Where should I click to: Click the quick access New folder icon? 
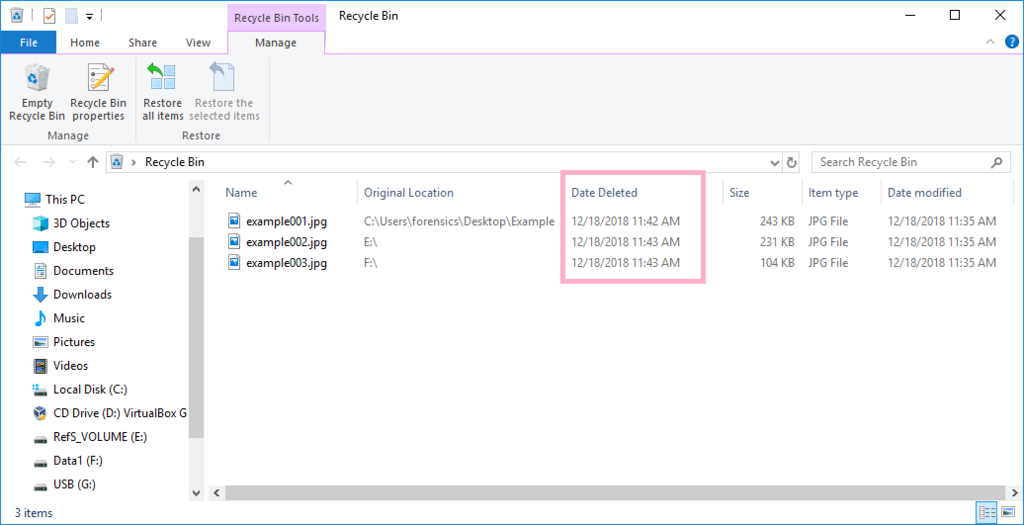click(72, 15)
